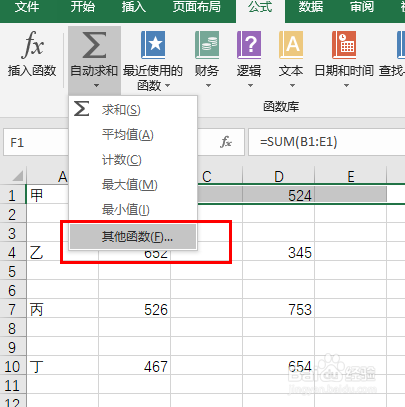Switch to the File (文件) tab
Image resolution: width=405 pixels, height=407 pixels.
click(x=26, y=7)
